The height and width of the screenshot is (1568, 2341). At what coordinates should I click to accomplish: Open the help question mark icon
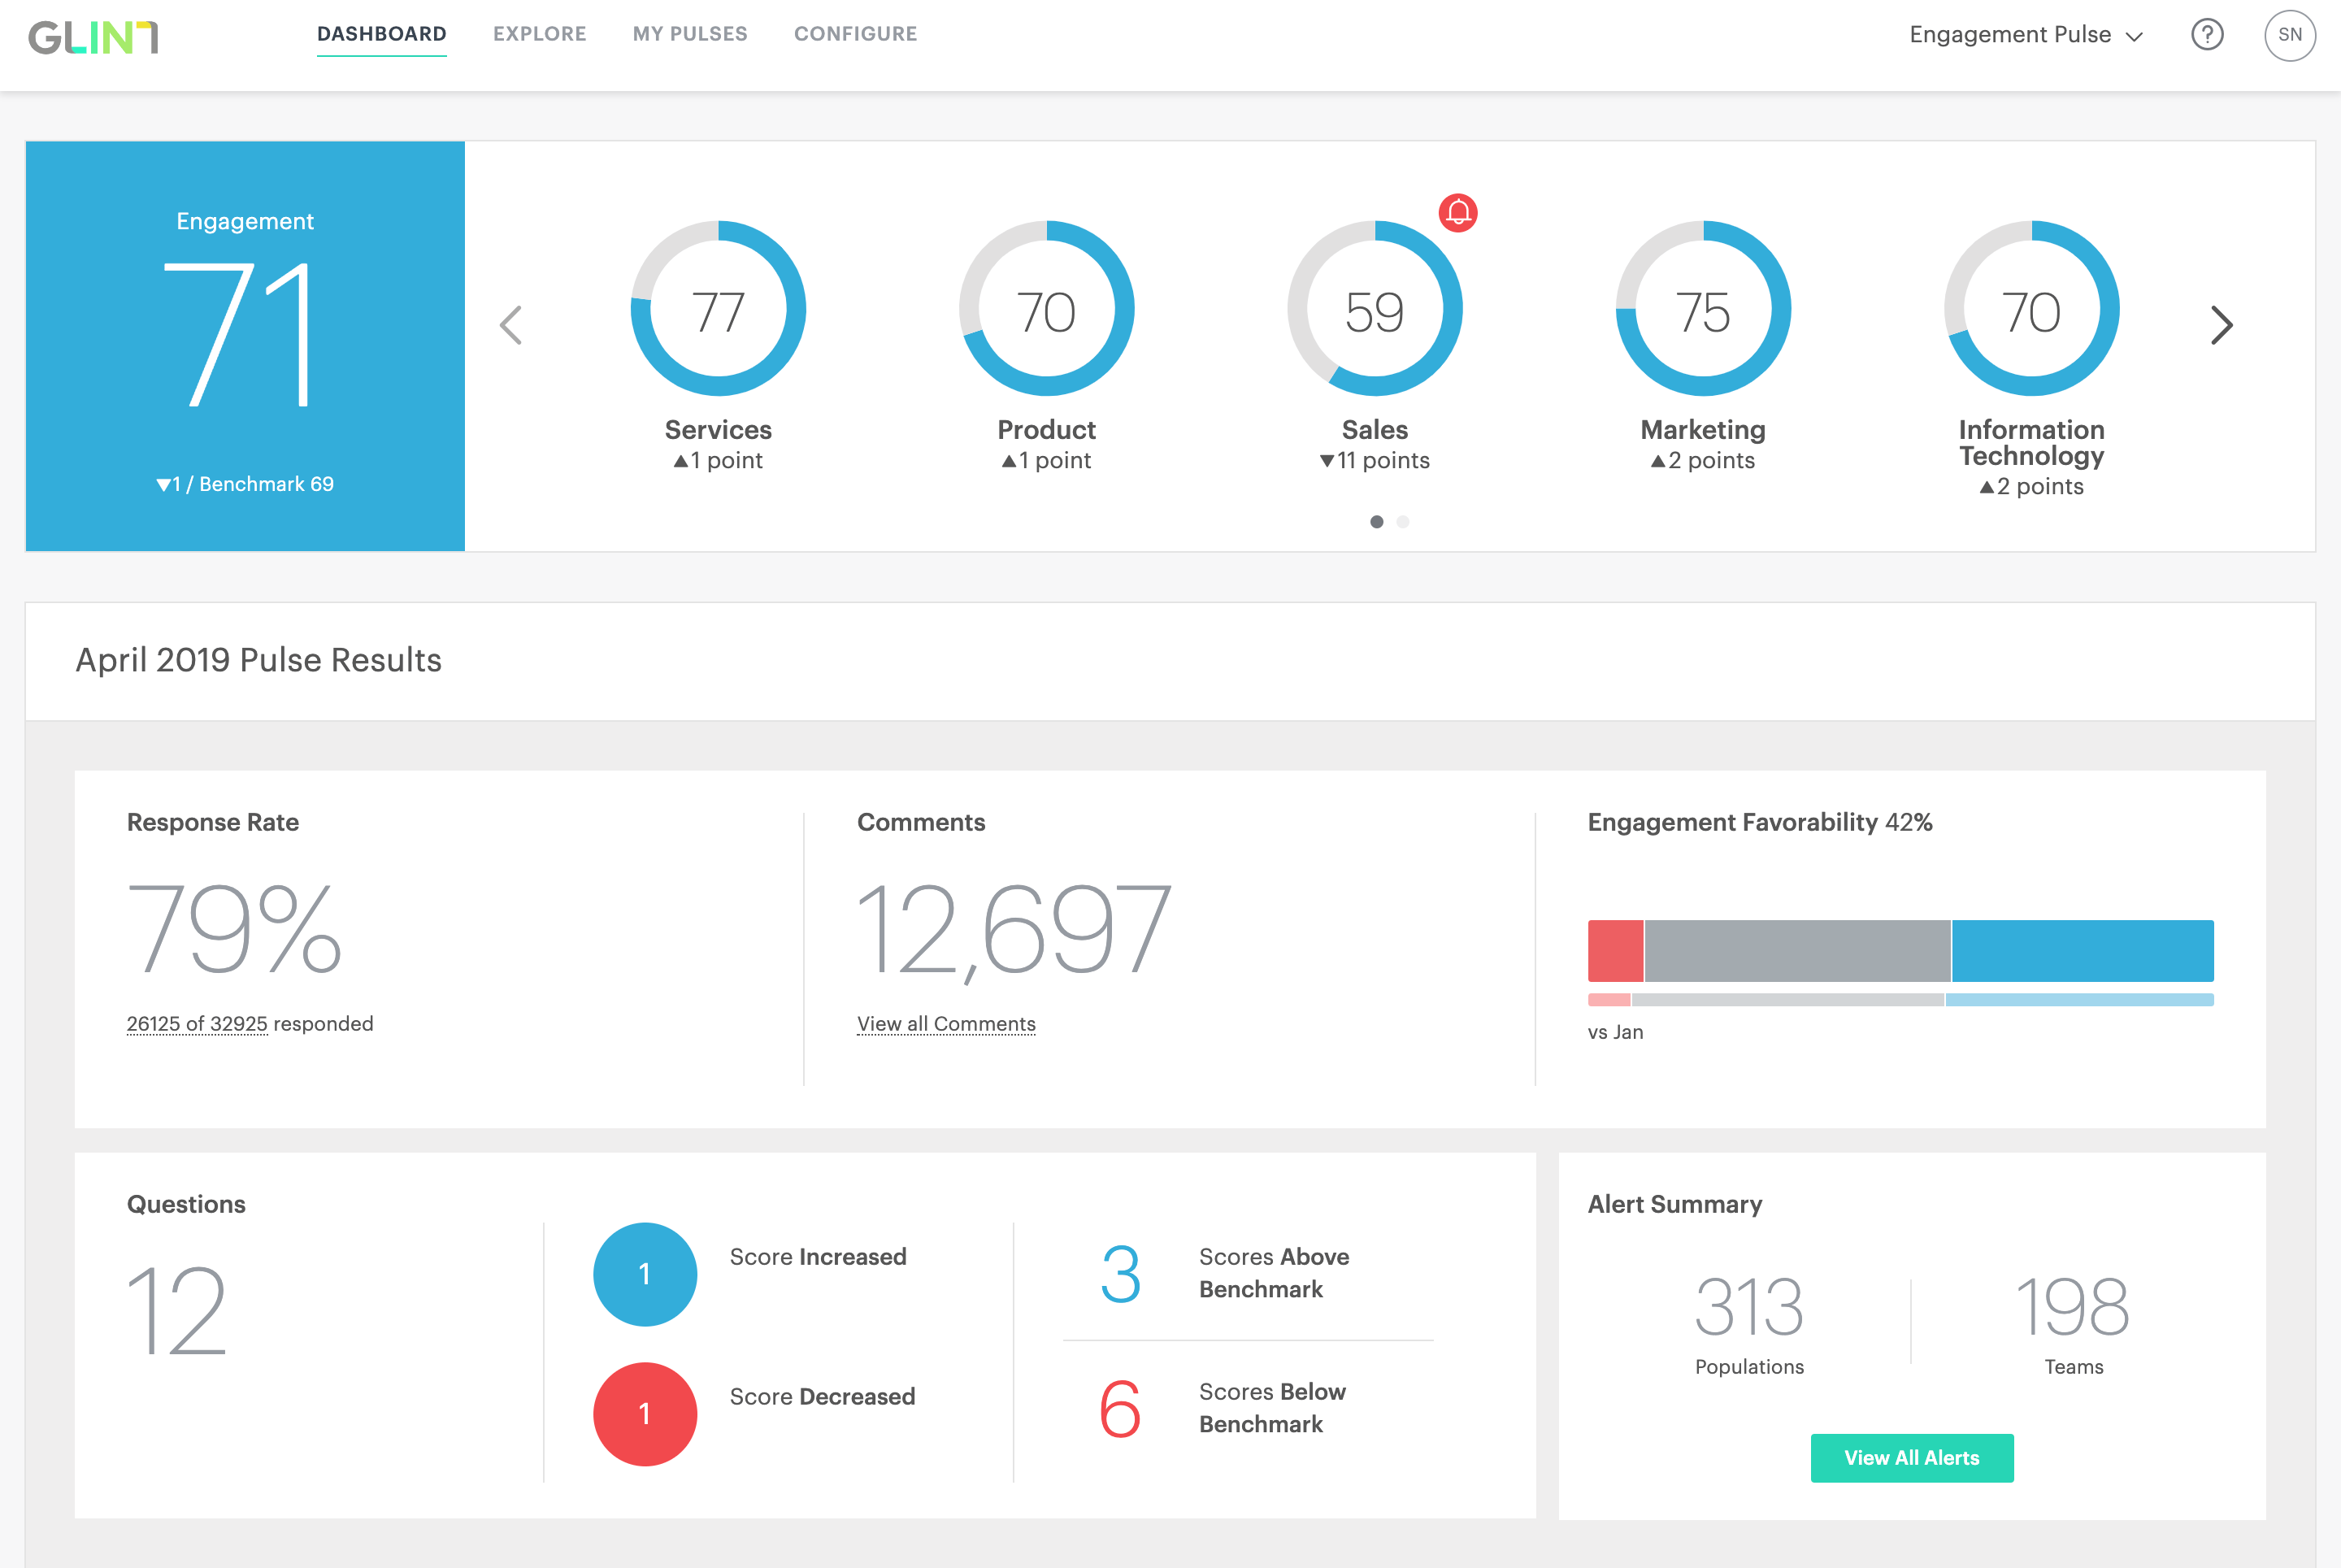coord(2206,35)
